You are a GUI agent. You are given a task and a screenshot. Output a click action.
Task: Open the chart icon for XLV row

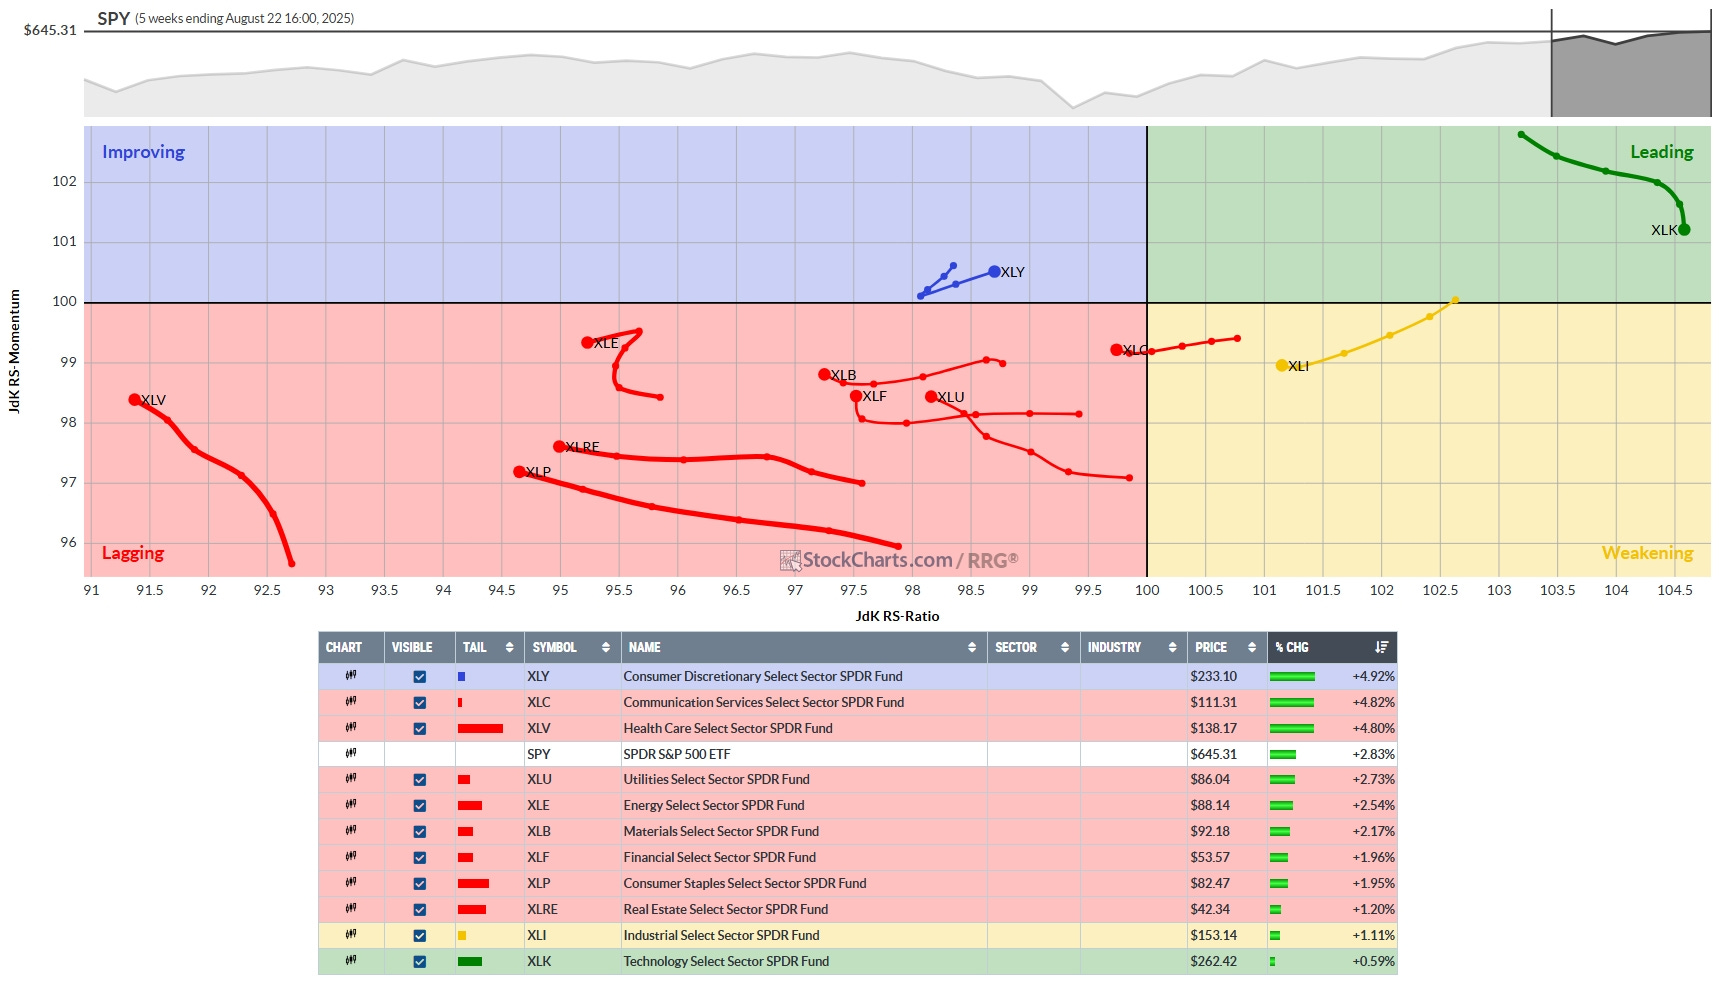[351, 728]
